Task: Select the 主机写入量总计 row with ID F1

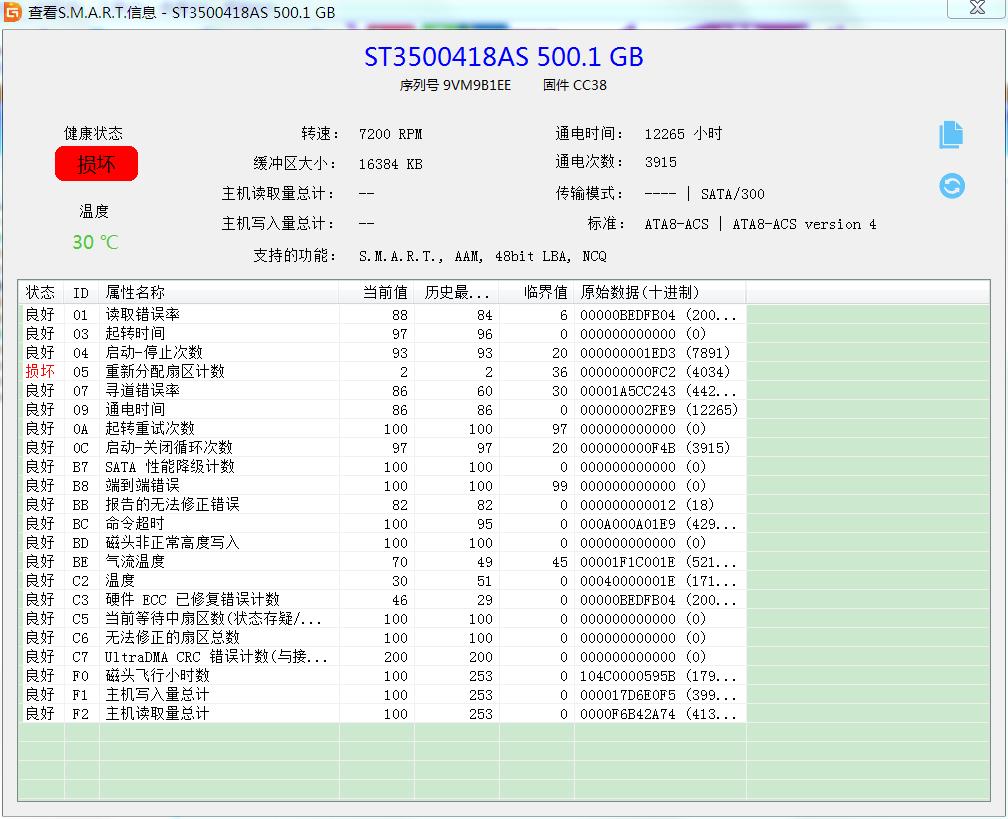Action: click(x=382, y=695)
